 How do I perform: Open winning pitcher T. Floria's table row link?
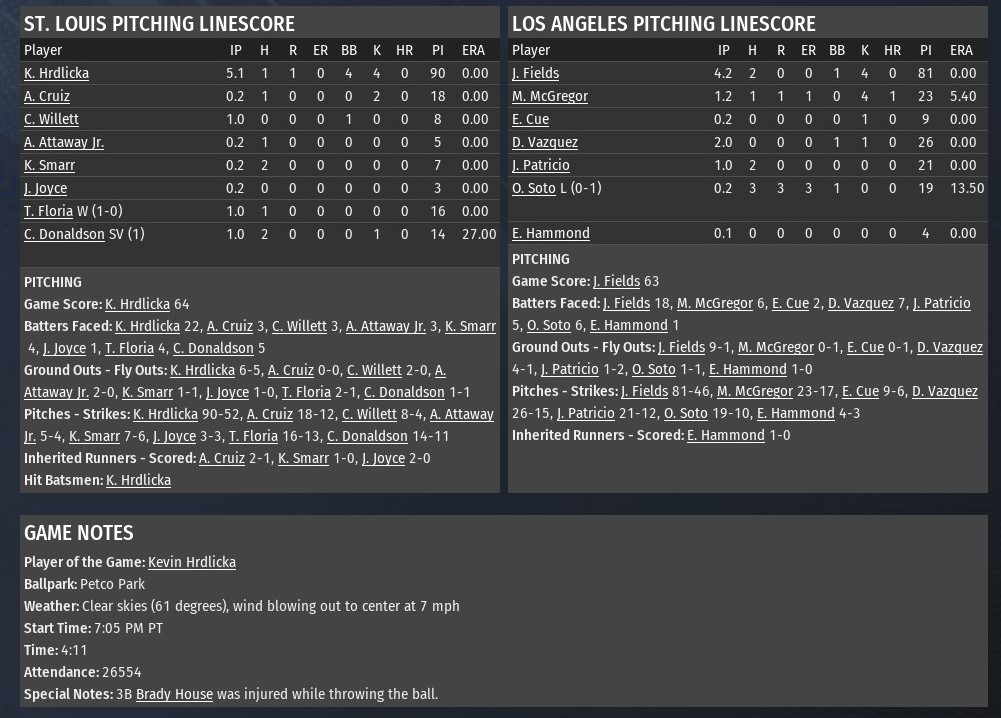(x=48, y=211)
